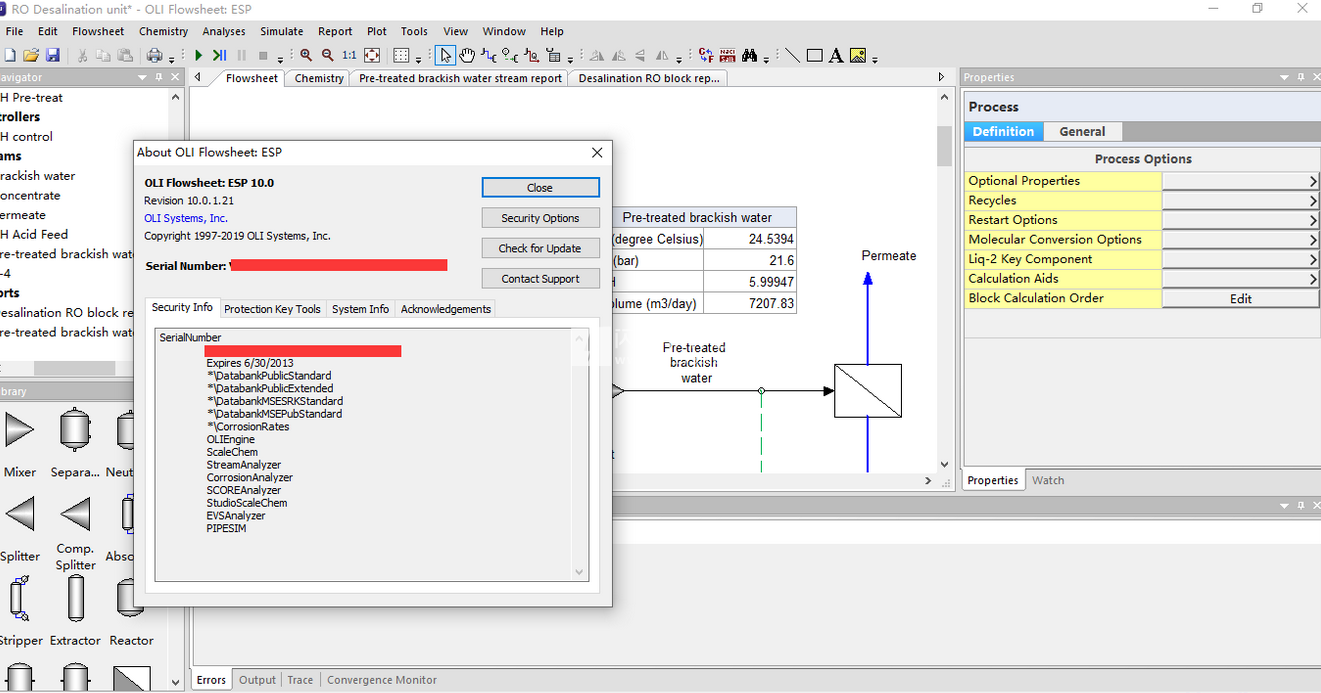Expand Optional Properties options
Viewport: 1321px width, 693px height.
click(x=1240, y=181)
